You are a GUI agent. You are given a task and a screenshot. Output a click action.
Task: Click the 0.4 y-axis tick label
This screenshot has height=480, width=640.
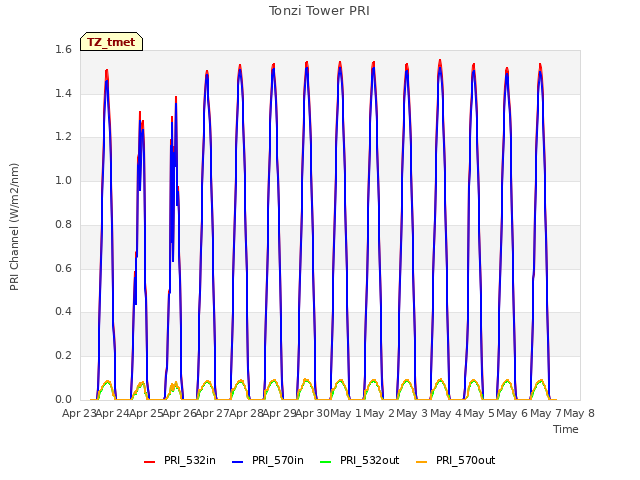[x=63, y=311]
